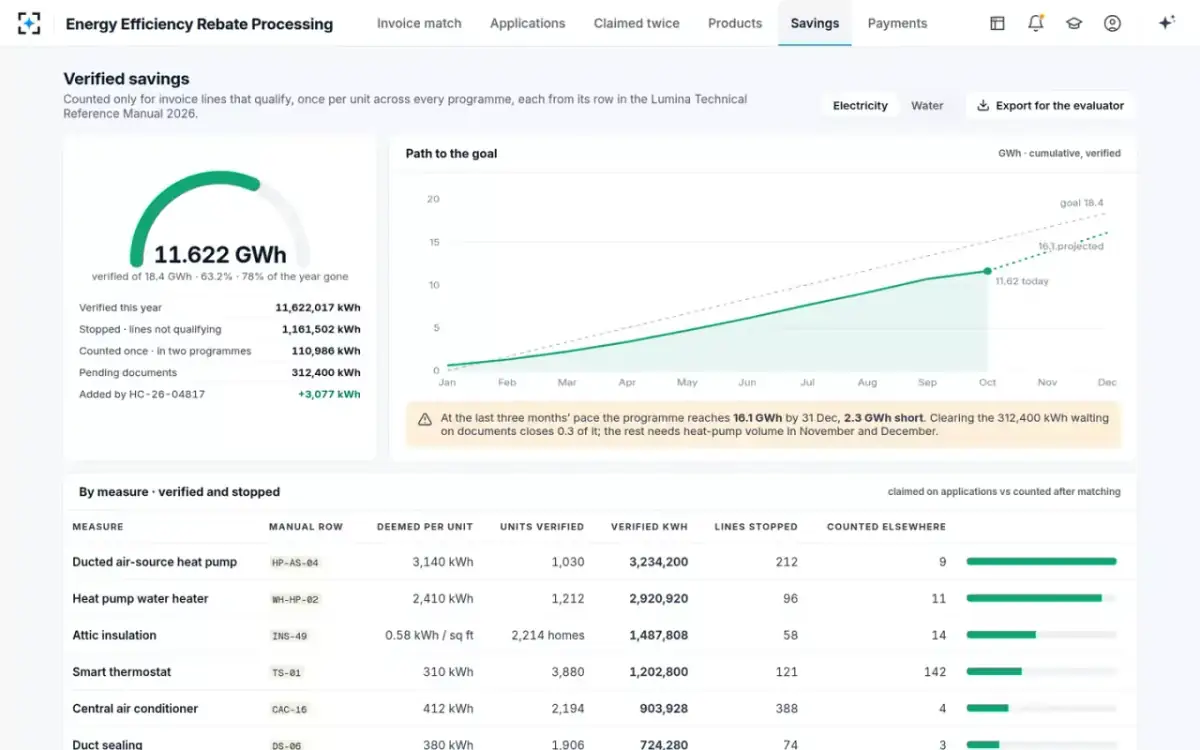Switch savings view to Electricity
Viewport: 1200px width, 750px height.
pos(860,105)
